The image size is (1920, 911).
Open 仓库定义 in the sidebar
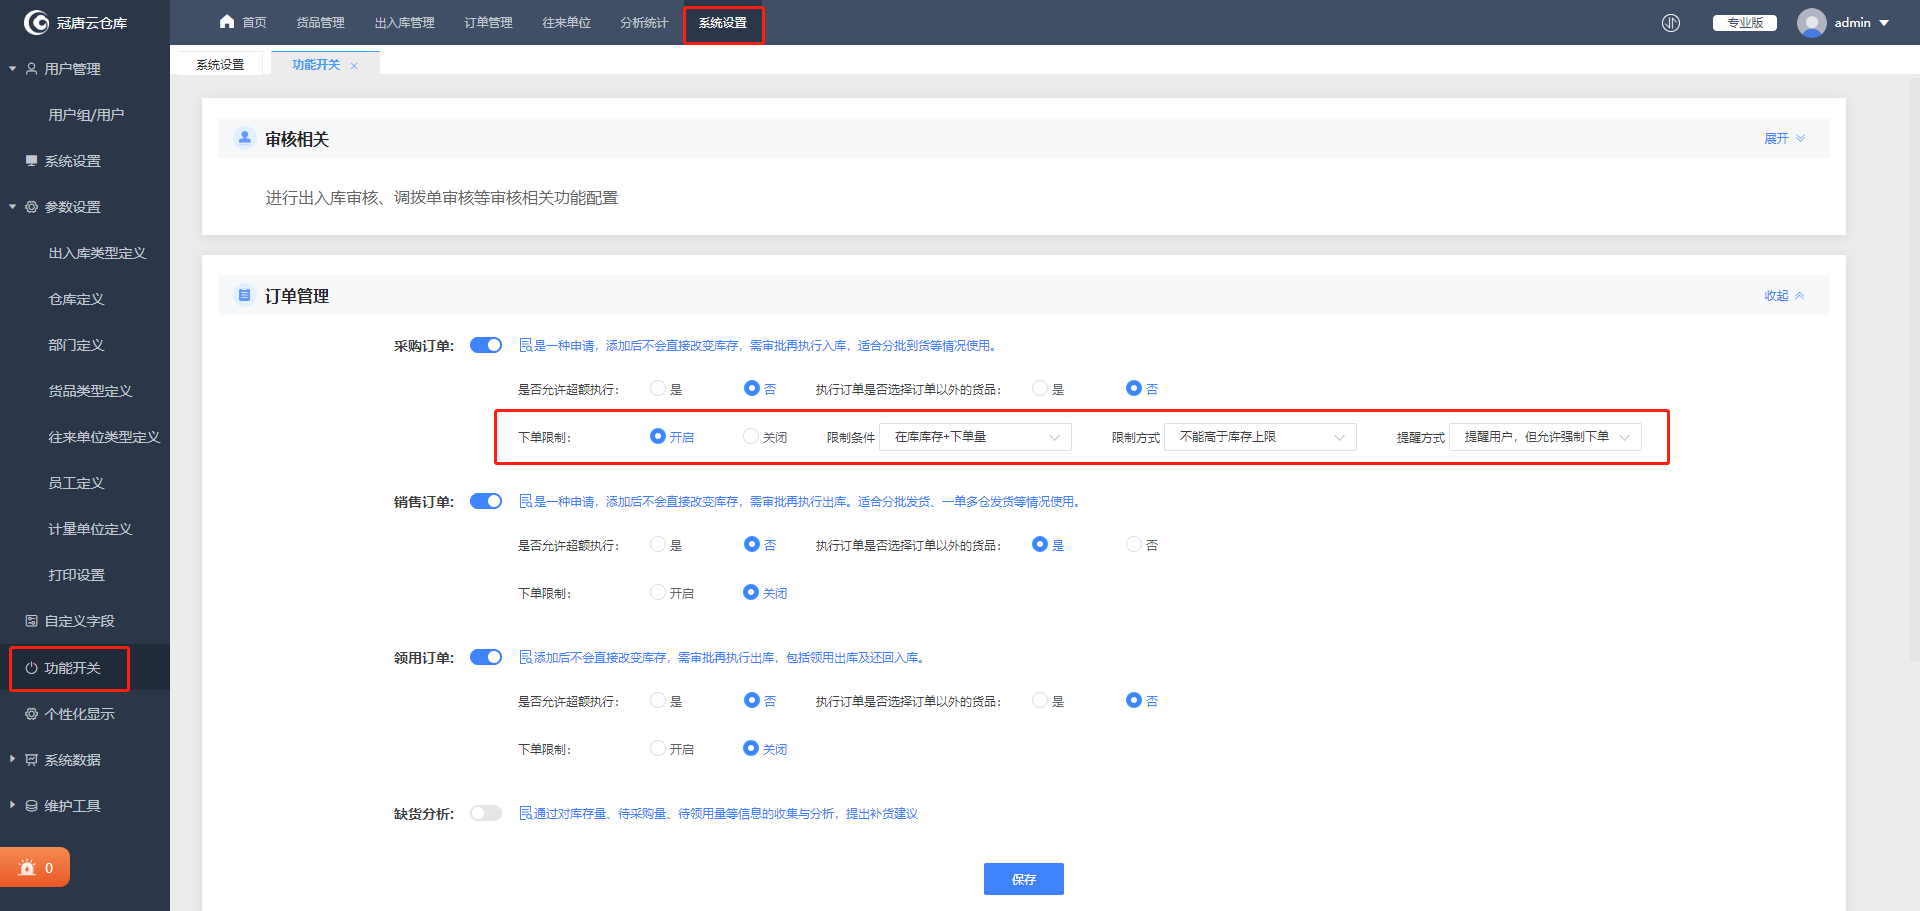[77, 299]
